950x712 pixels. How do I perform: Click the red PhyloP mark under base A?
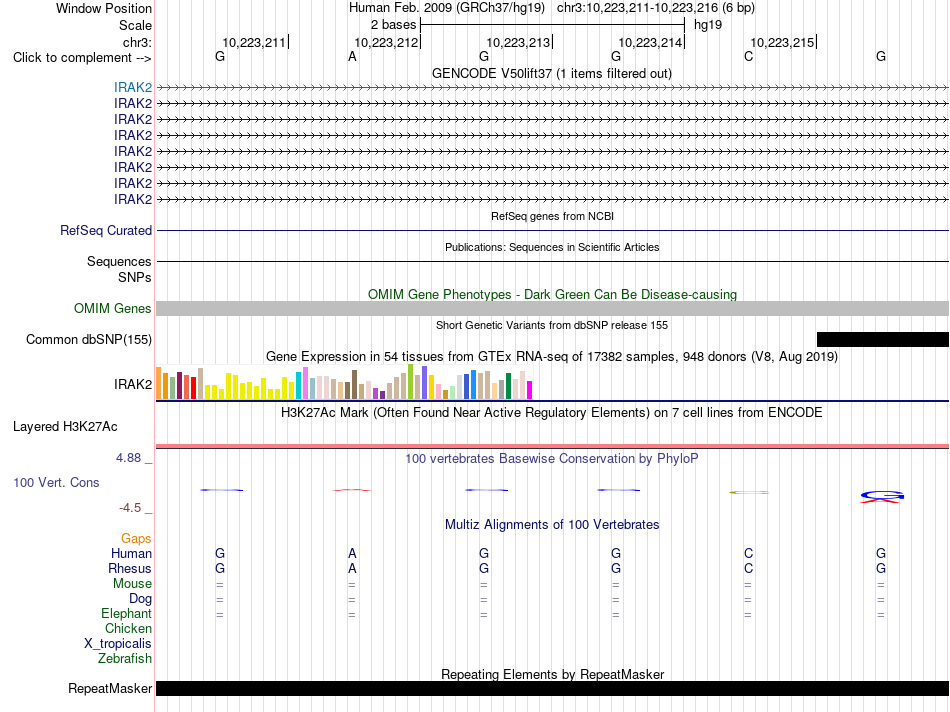[x=352, y=490]
